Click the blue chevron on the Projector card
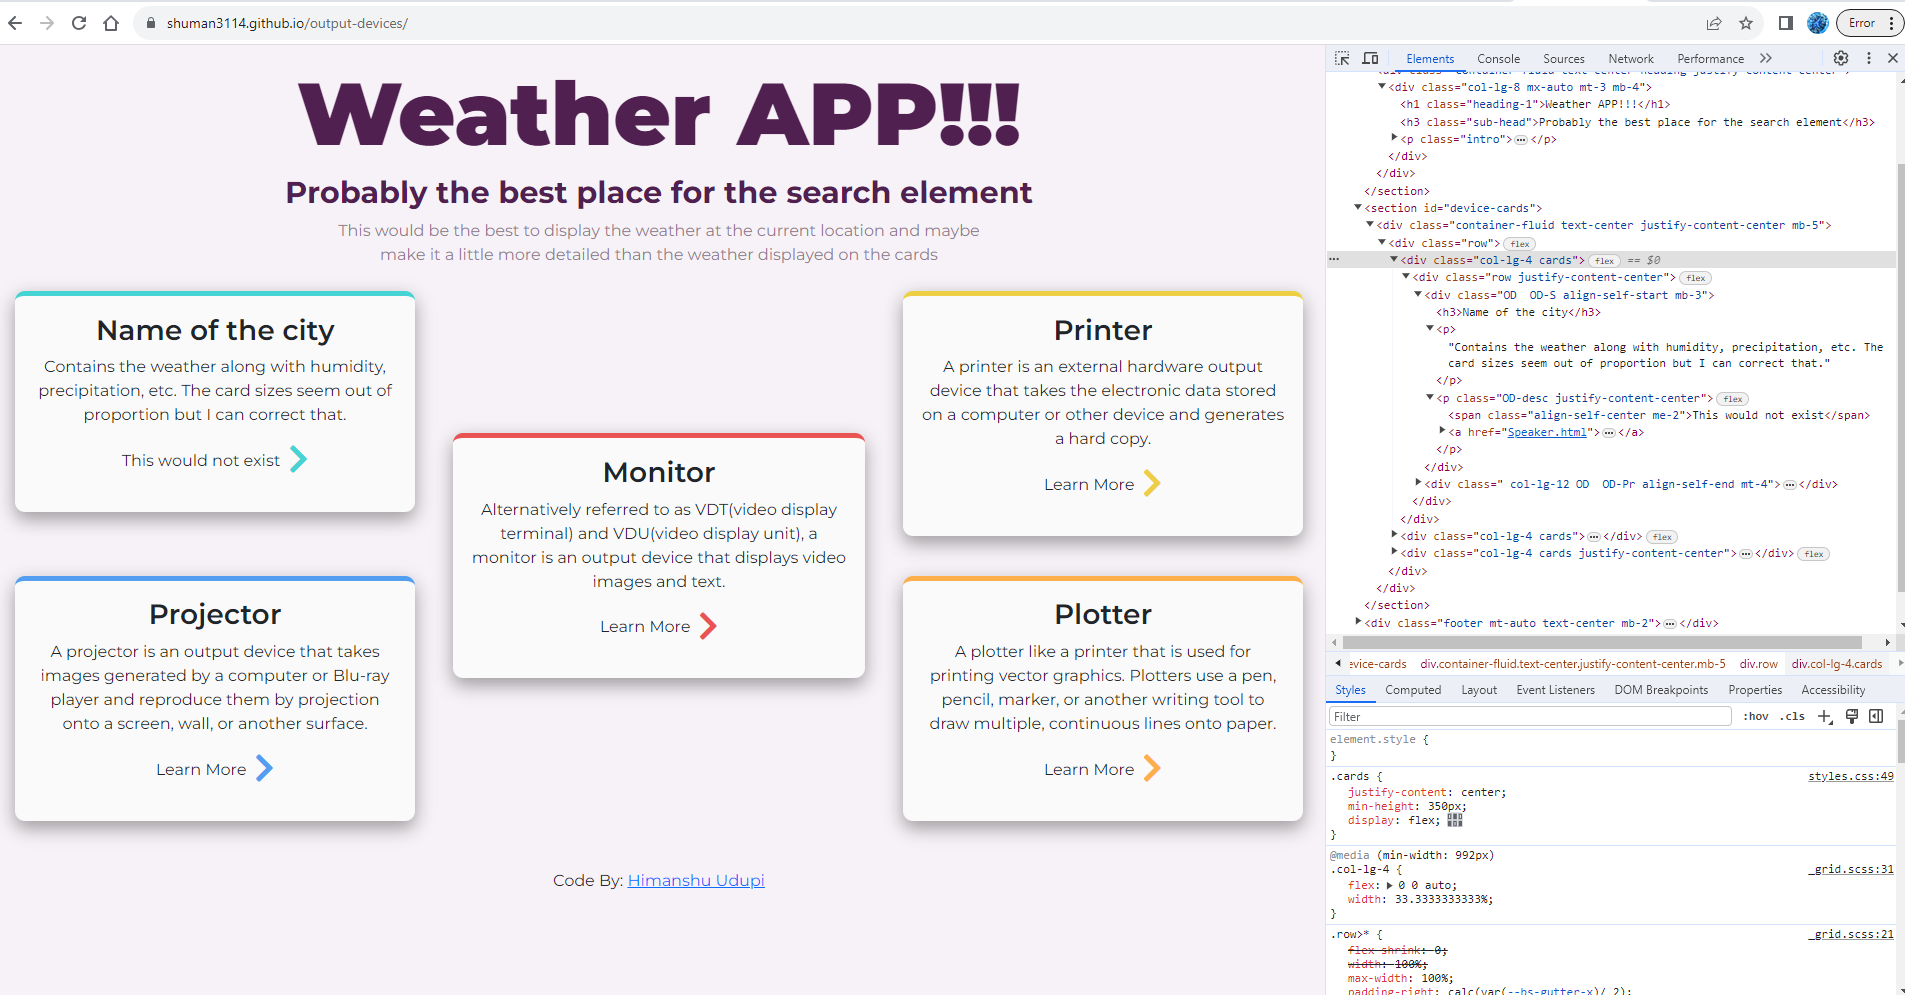Screen dimensions: 1905x995 point(264,768)
